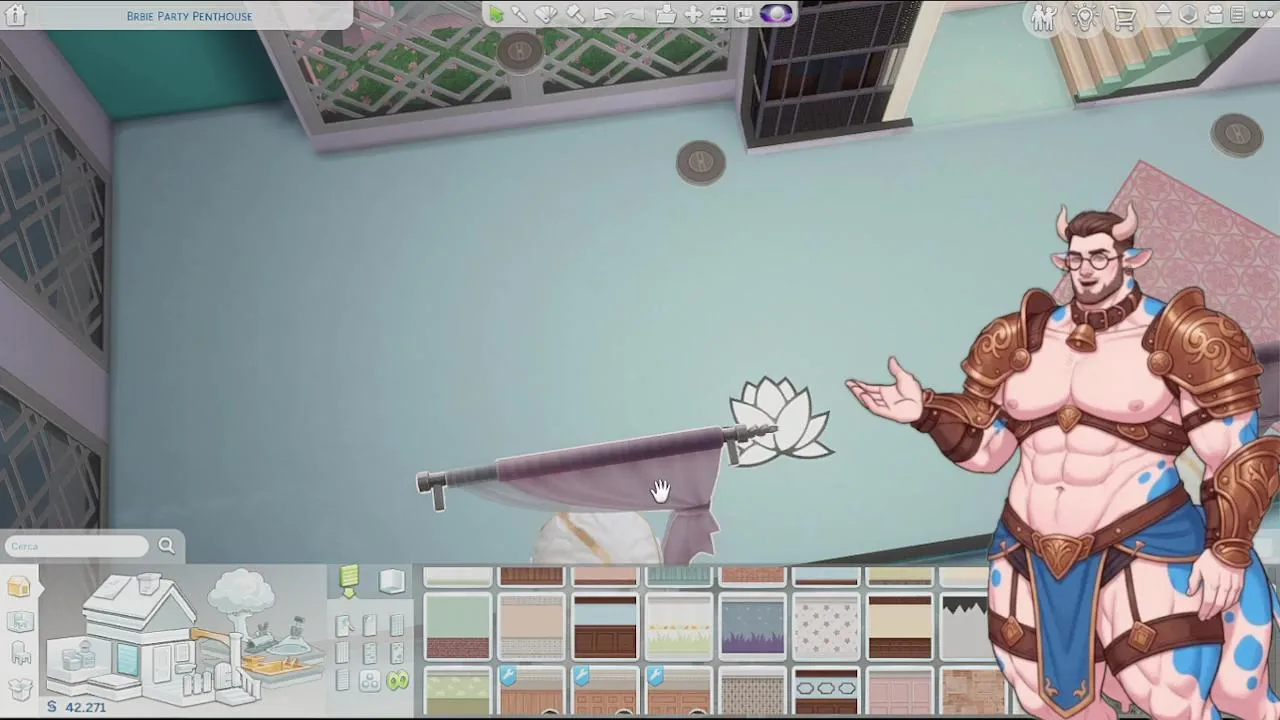Pick the blue wall with brown wainscot swatch

point(605,628)
